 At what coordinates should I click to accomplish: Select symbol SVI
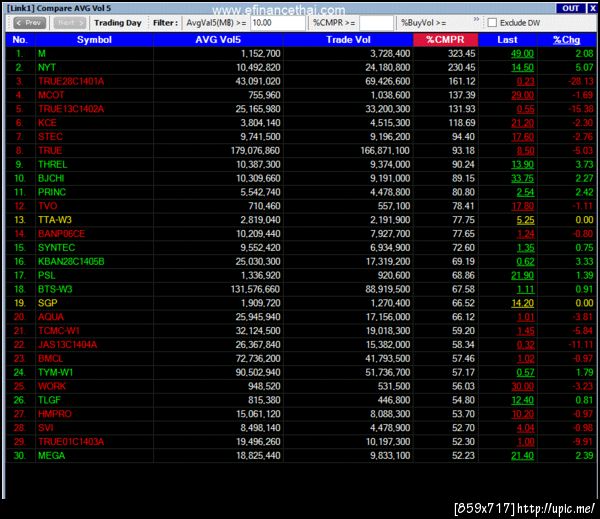(45, 428)
